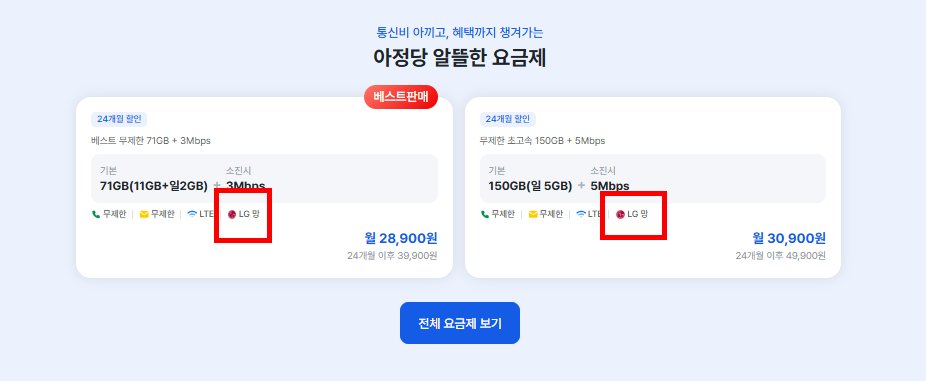Click the LG logo icon in 150GB plan
This screenshot has height=381, width=926.
tap(621, 214)
